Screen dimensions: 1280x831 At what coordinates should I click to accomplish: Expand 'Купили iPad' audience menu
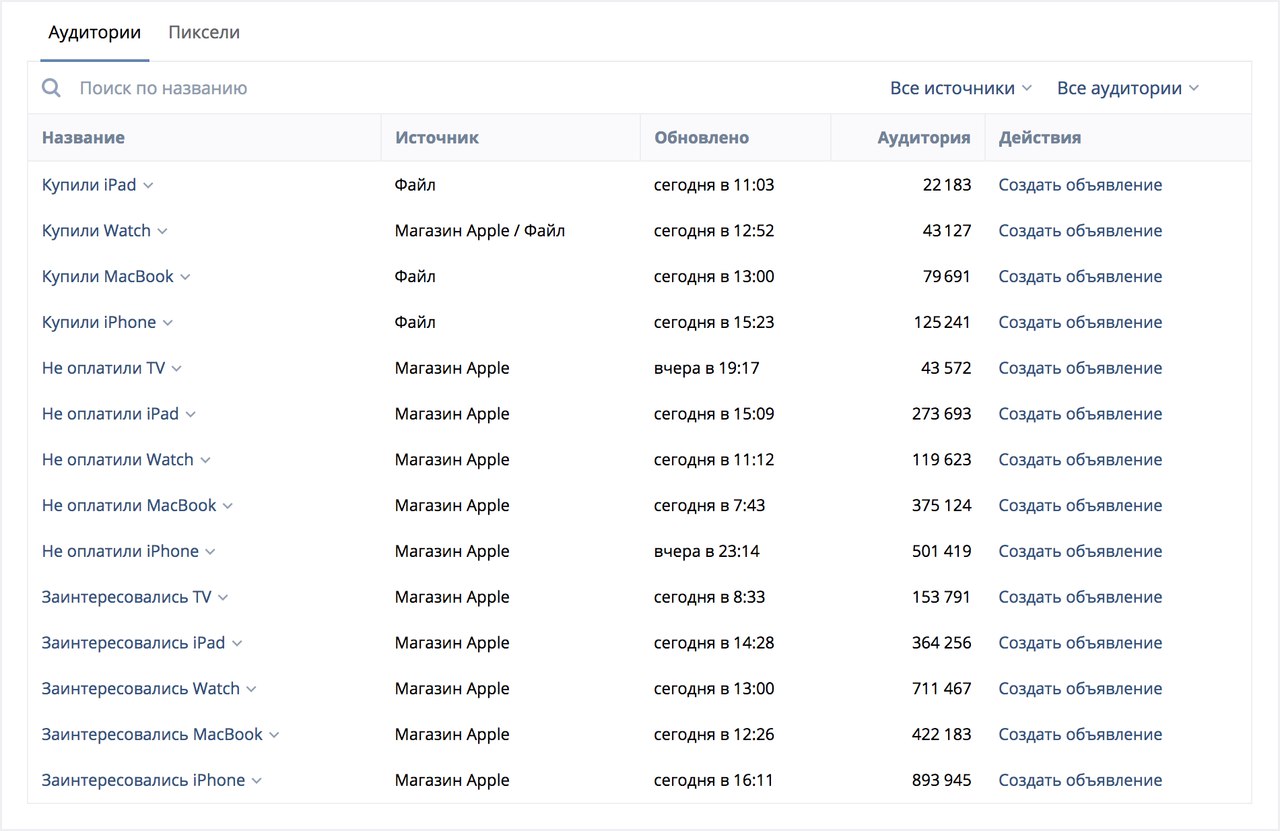[x=148, y=185]
